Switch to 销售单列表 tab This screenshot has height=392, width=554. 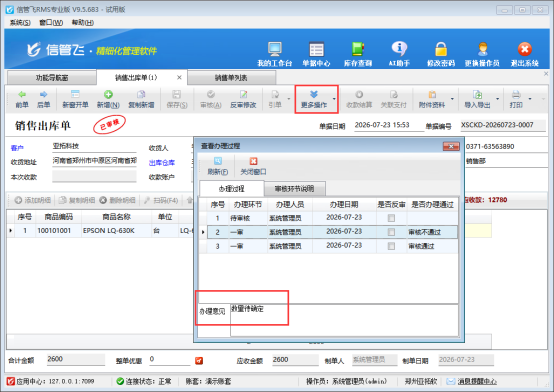[x=231, y=78]
